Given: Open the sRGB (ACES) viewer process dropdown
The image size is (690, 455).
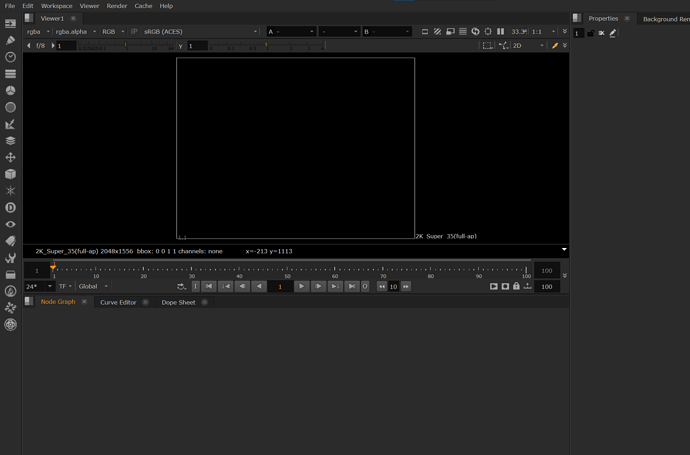Looking at the screenshot, I should tap(200, 32).
